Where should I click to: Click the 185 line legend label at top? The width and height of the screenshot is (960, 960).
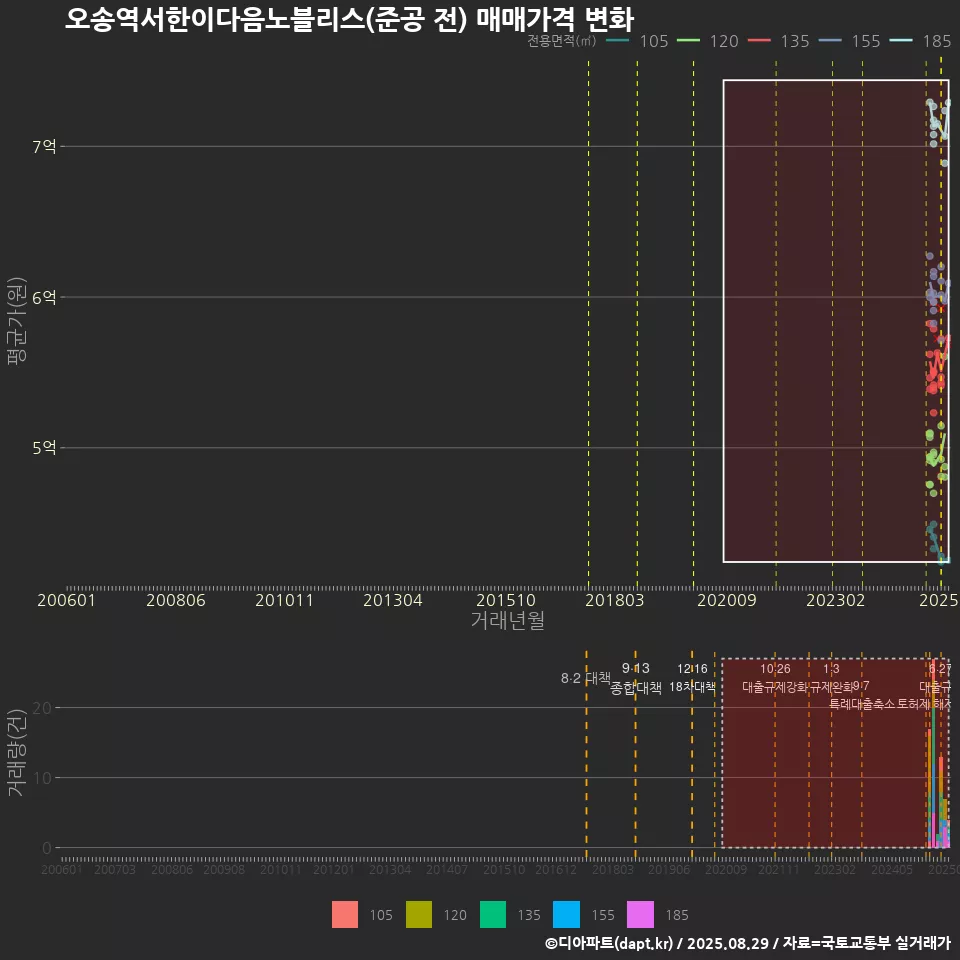point(937,41)
